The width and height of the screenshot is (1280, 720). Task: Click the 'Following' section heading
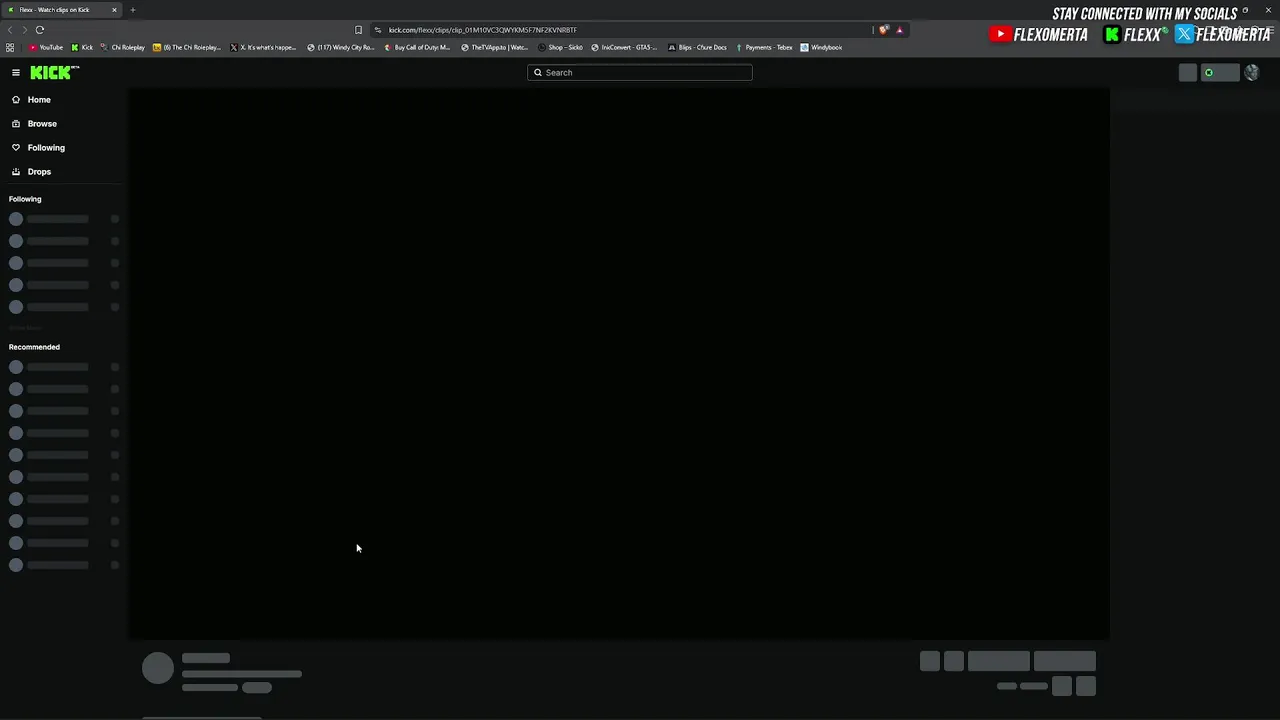coord(25,199)
